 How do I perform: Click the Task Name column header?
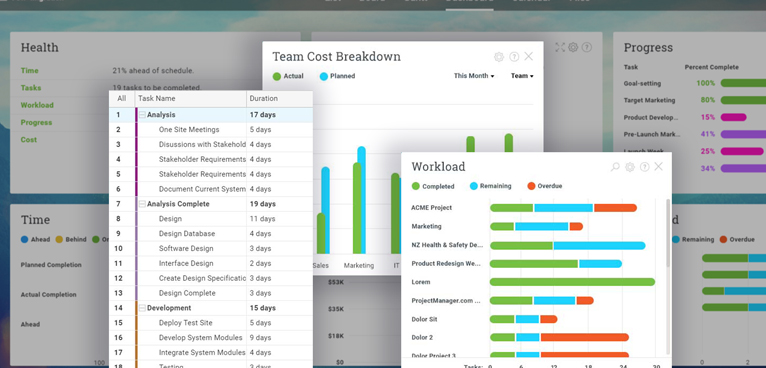pos(191,99)
